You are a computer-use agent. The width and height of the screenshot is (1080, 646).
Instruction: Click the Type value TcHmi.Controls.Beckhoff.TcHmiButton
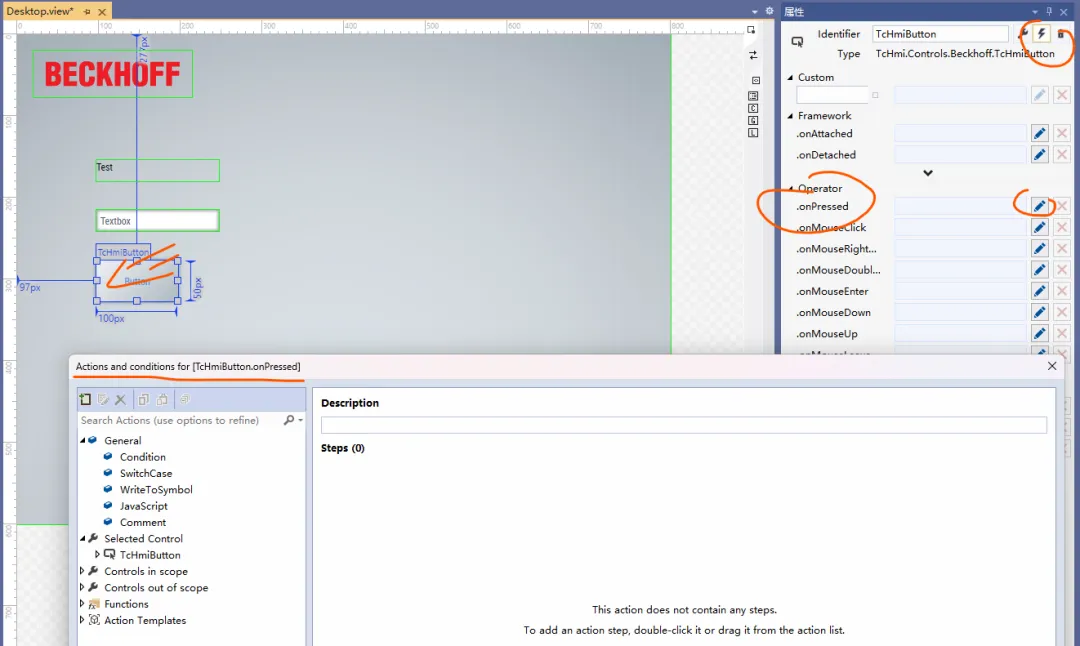tap(964, 54)
